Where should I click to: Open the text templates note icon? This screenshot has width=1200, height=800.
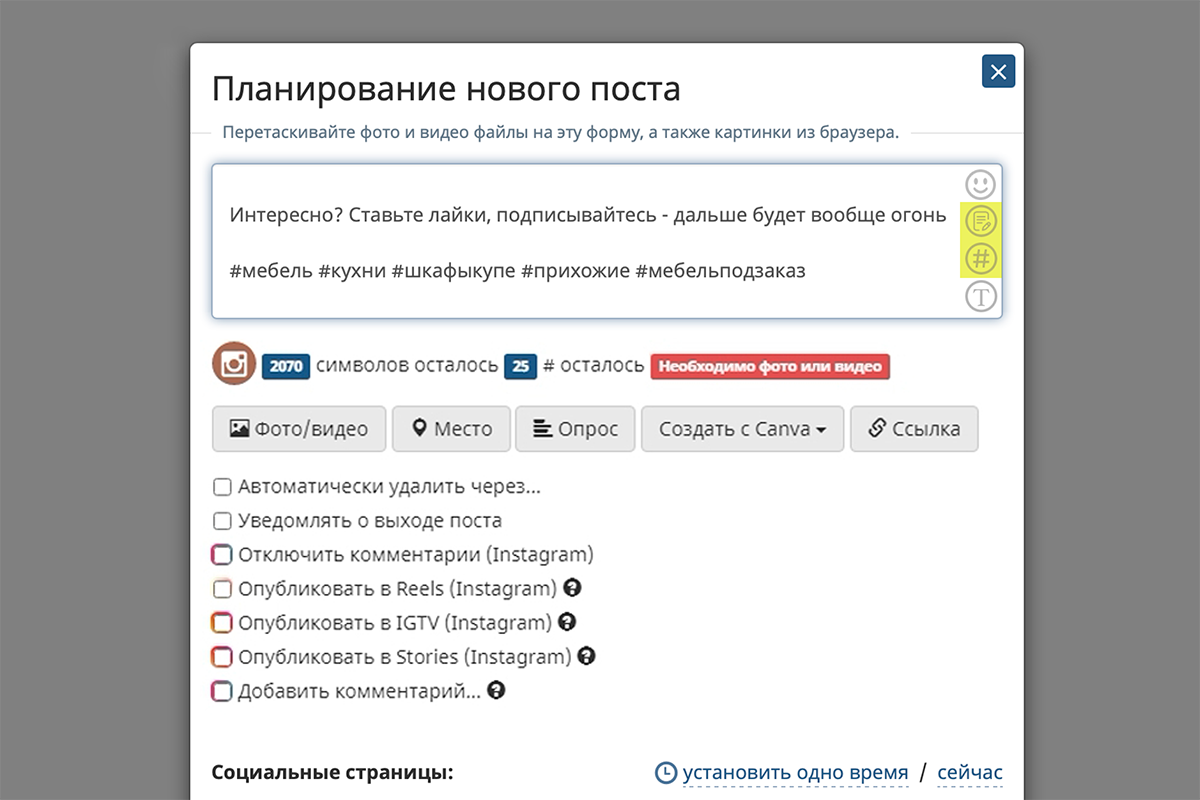[982, 220]
